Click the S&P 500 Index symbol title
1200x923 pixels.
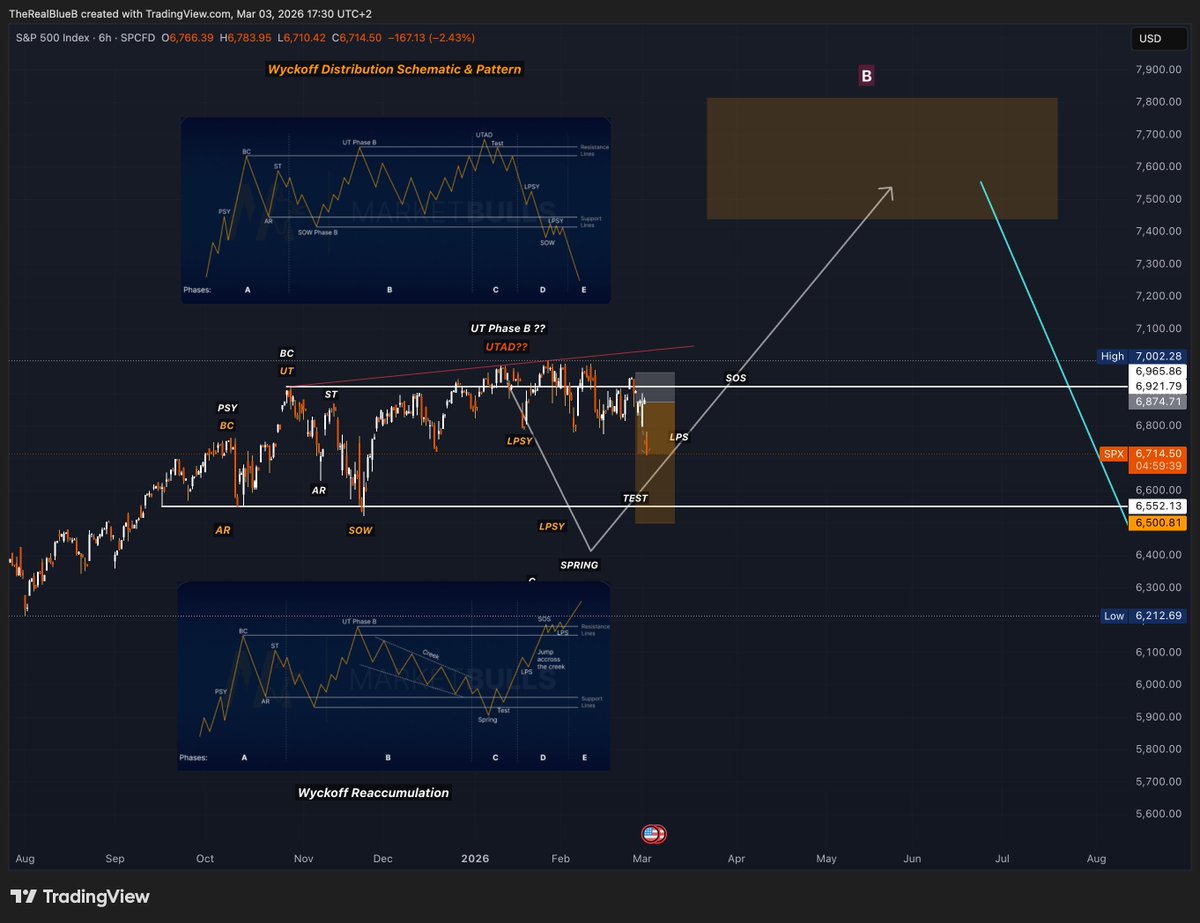tap(51, 37)
